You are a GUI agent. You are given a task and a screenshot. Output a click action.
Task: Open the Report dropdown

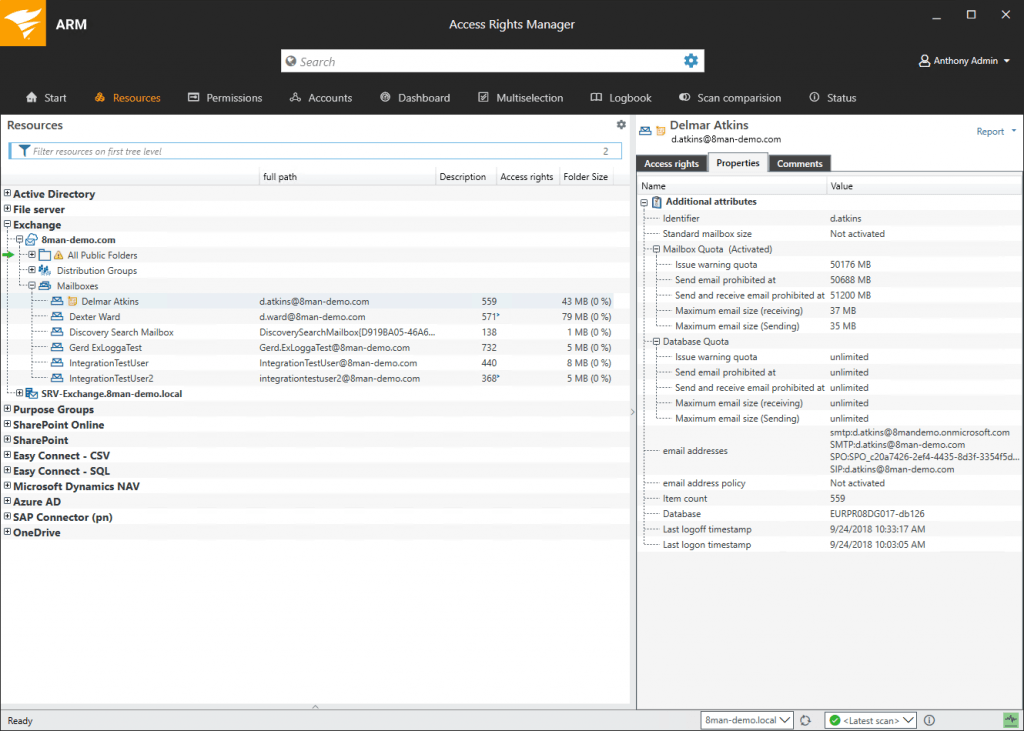point(996,131)
